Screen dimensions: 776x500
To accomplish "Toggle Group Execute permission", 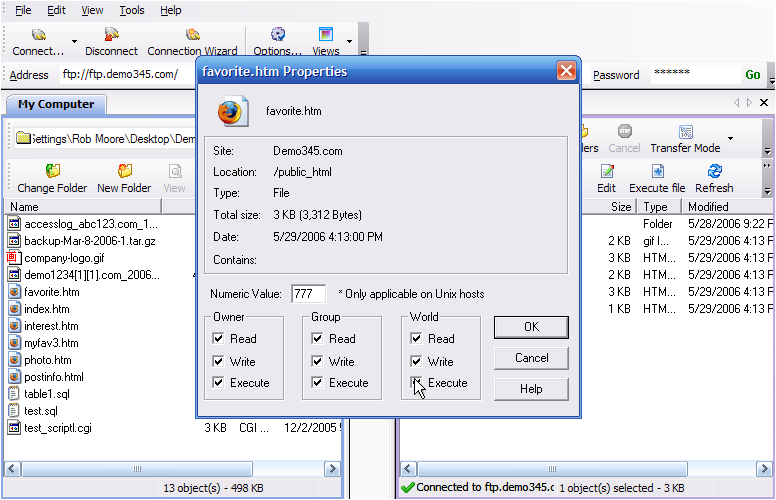I will (317, 382).
